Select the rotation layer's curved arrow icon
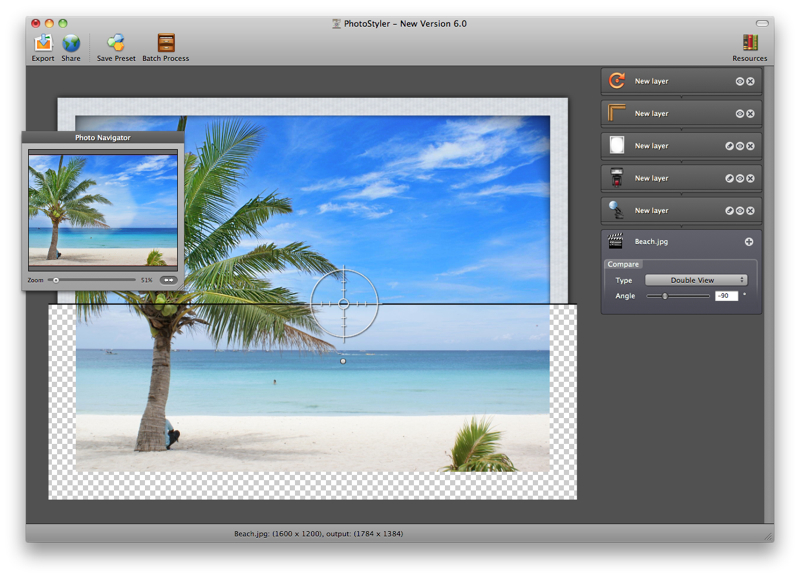Screen dimensions: 800x578 pos(617,81)
